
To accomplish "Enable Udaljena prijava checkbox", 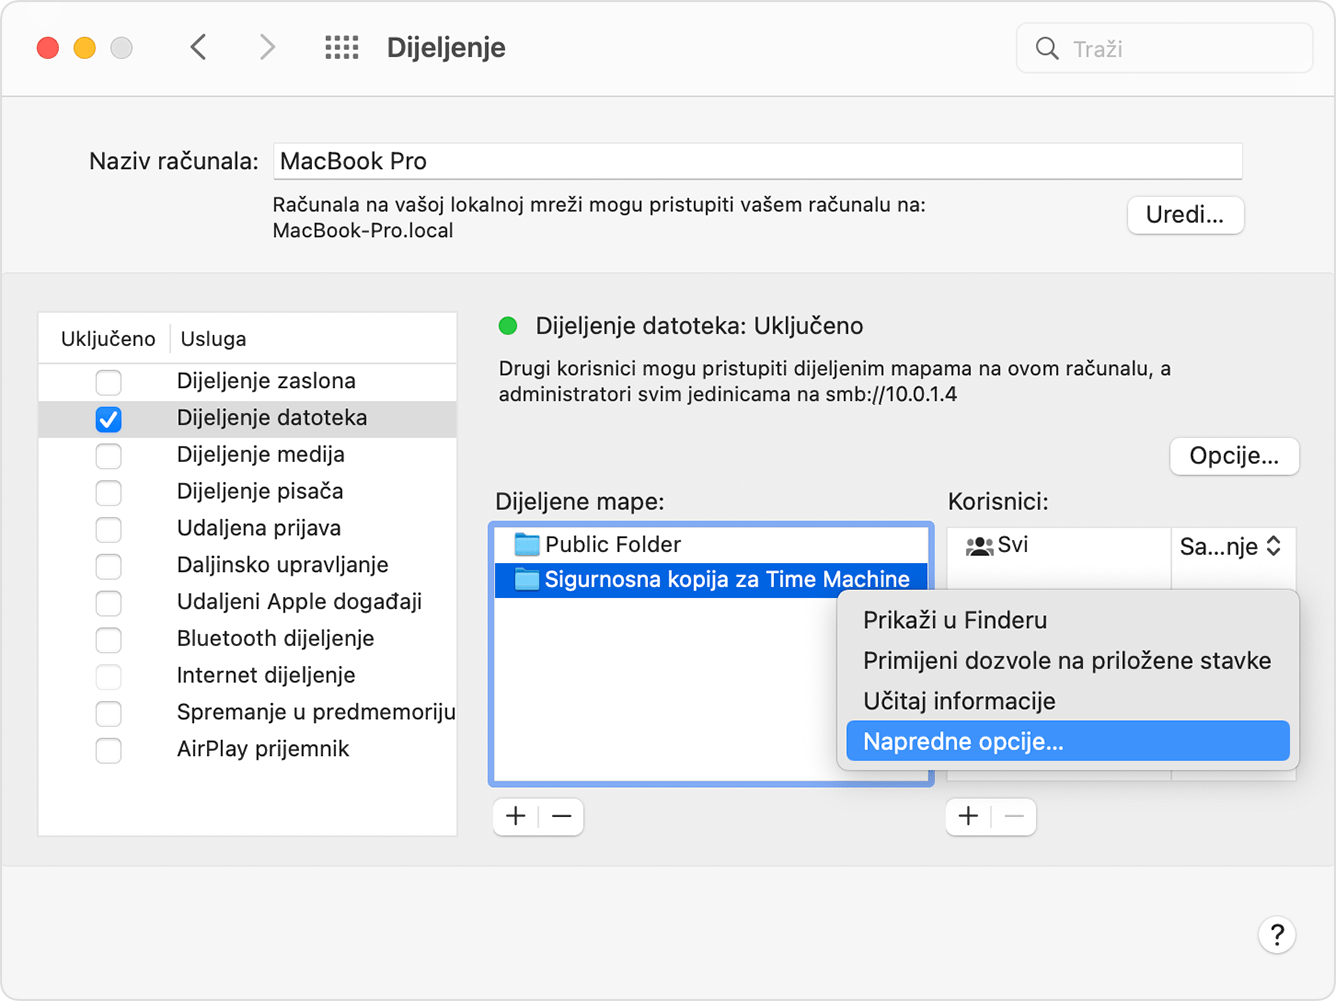I will click(x=108, y=528).
